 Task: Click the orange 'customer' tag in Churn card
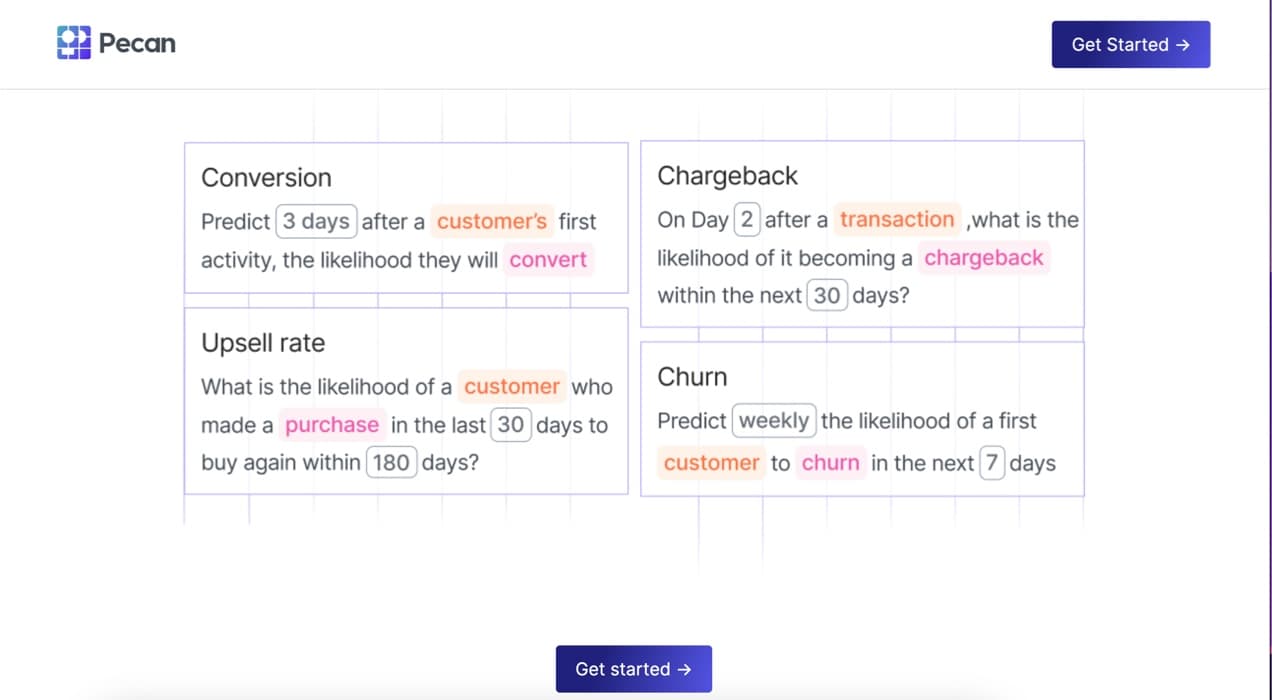711,462
